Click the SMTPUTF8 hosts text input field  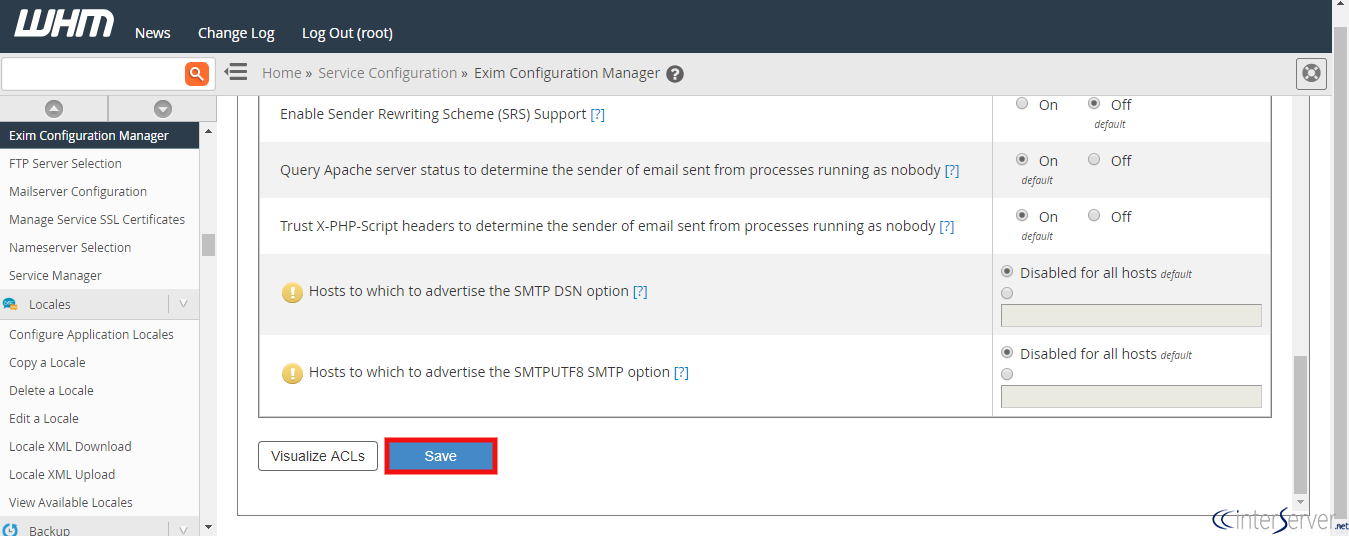point(1131,396)
